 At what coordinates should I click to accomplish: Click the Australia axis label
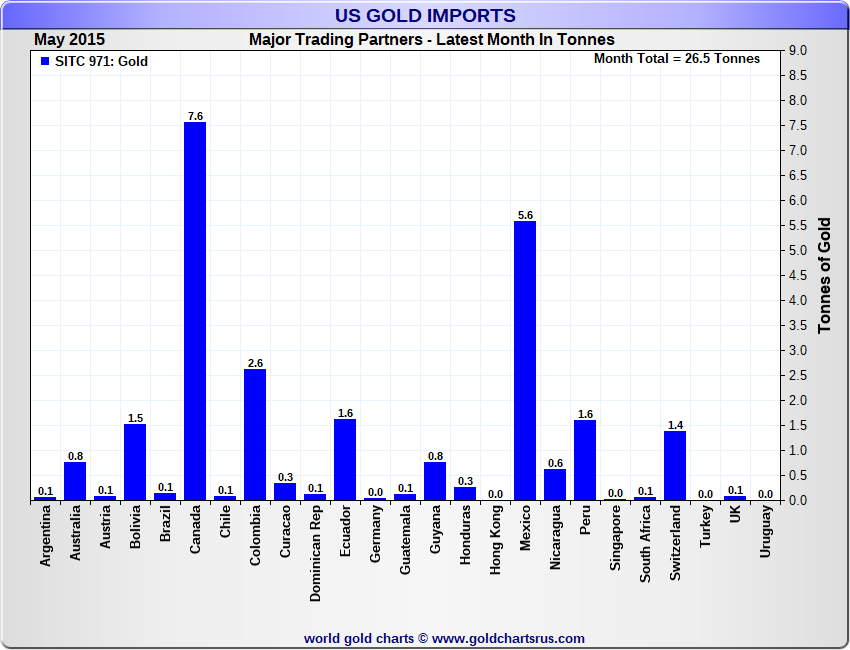(x=75, y=533)
